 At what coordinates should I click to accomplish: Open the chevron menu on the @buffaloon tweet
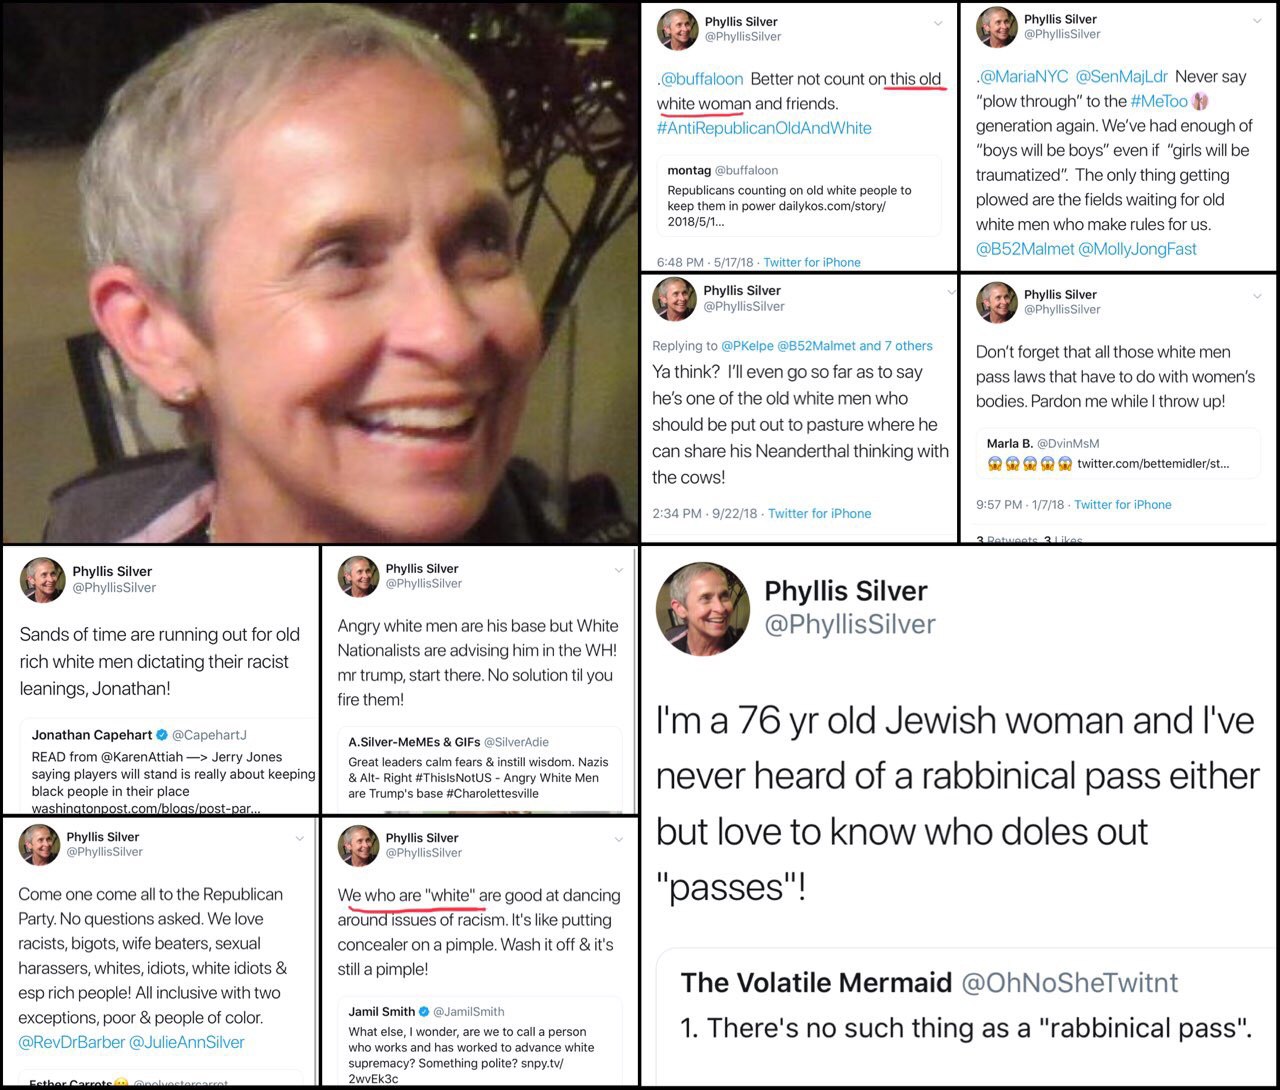click(938, 23)
